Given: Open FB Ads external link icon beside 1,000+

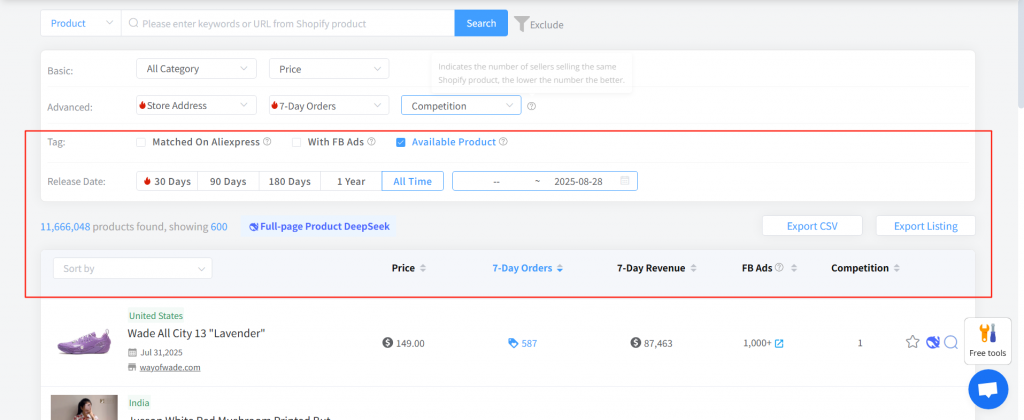Looking at the screenshot, I should (779, 343).
